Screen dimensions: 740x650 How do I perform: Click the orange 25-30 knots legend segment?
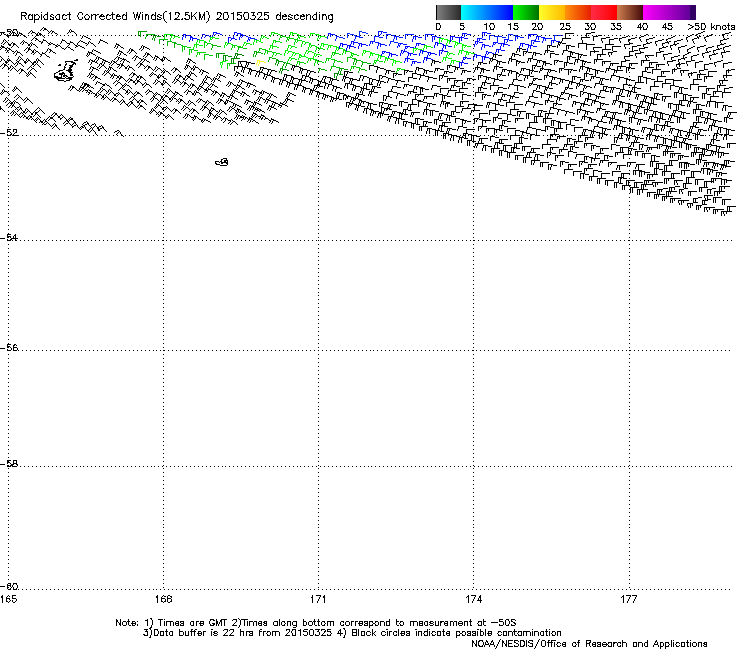(578, 12)
